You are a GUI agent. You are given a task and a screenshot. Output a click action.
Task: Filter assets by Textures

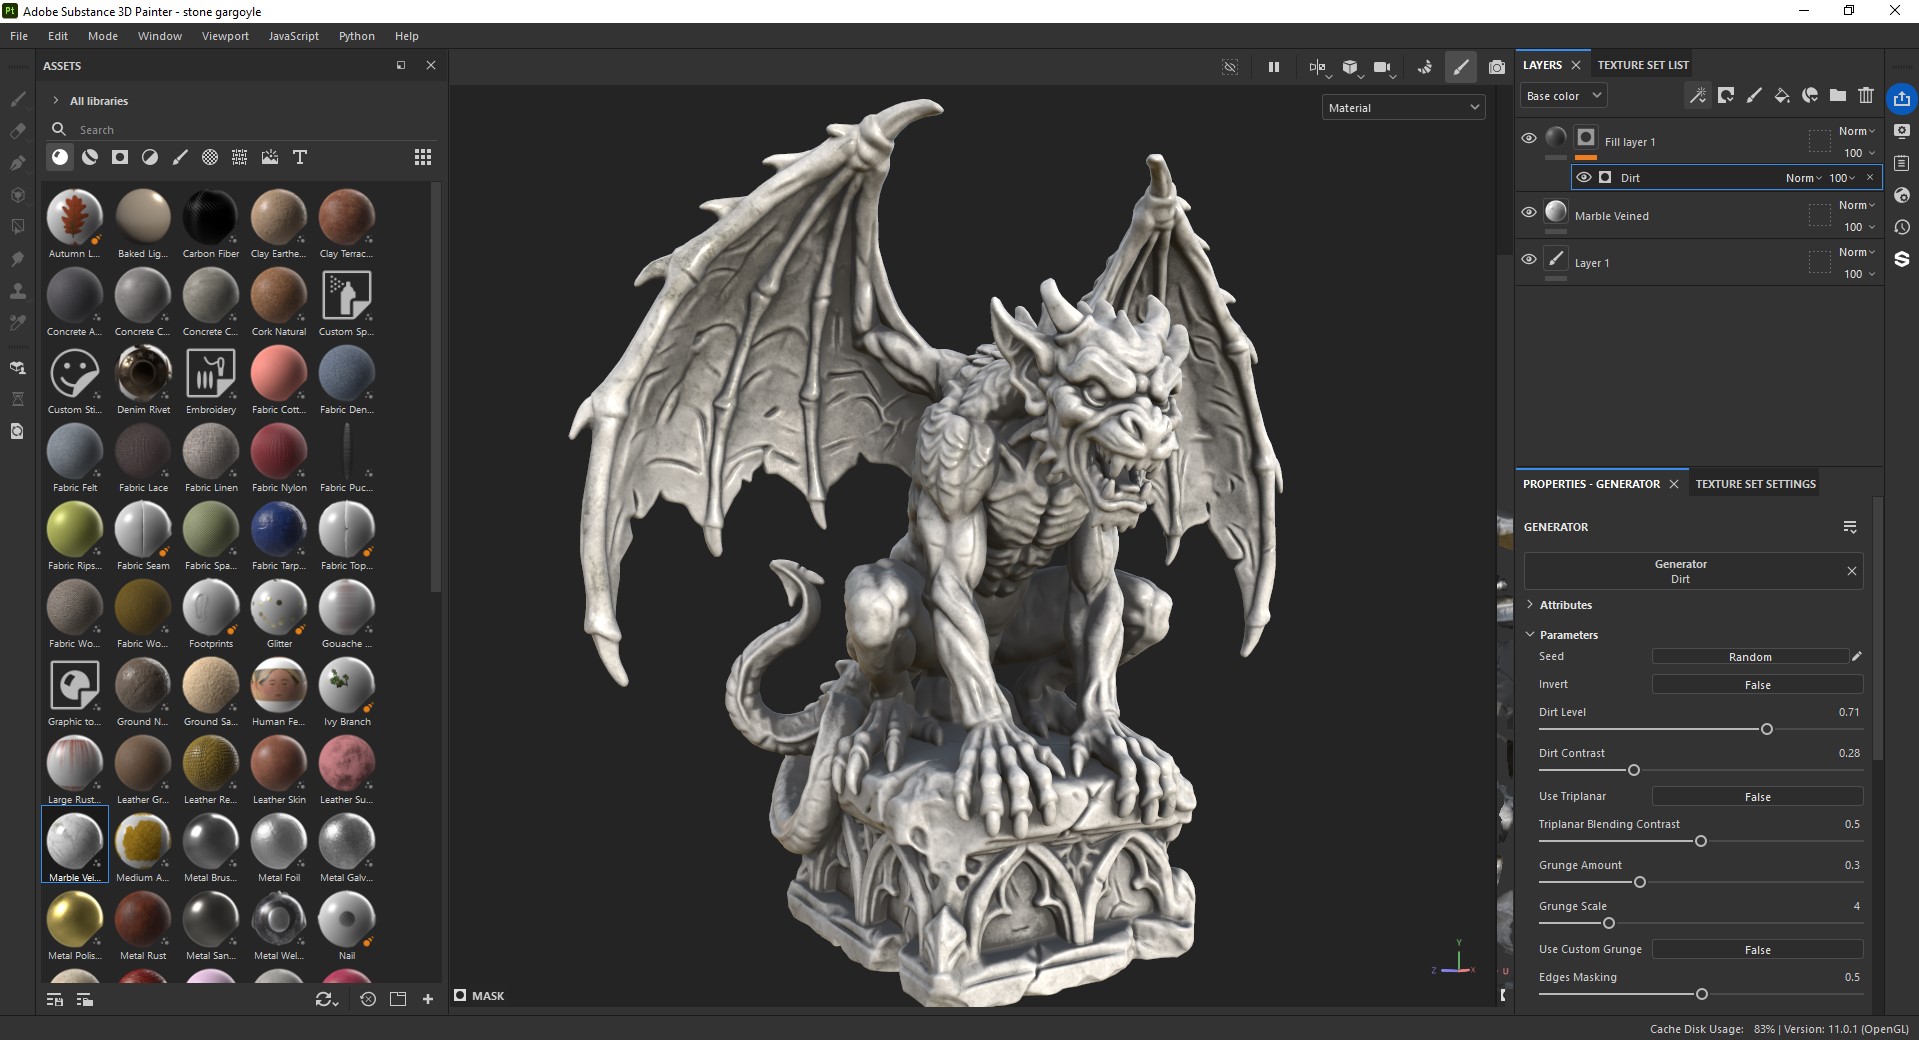240,157
